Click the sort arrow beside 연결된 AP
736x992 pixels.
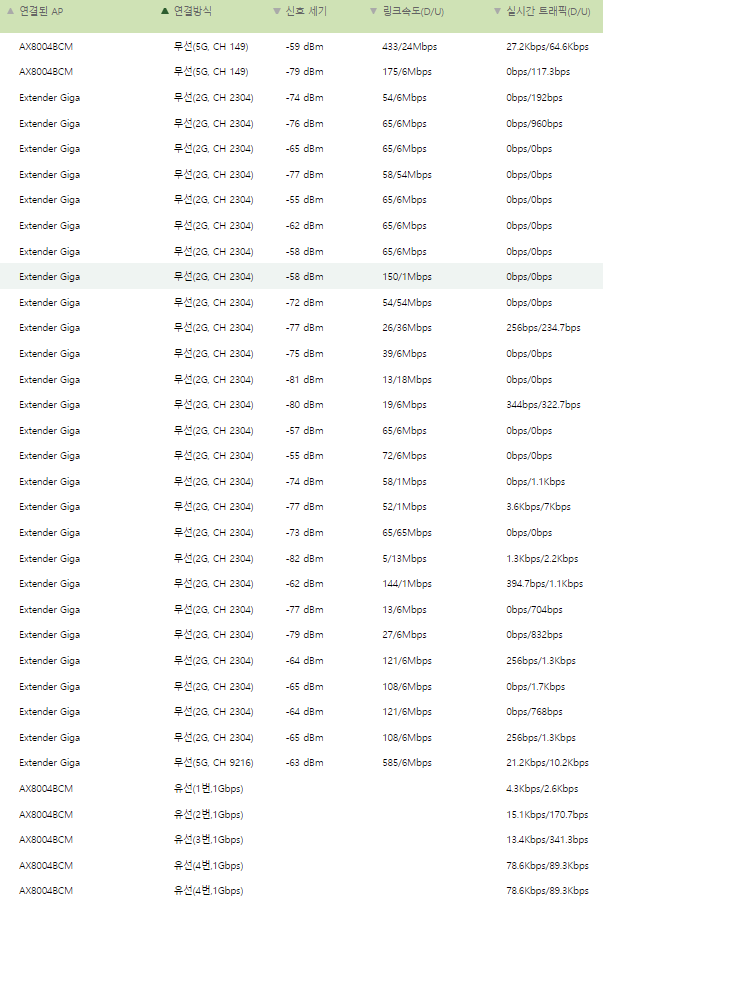[x=10, y=11]
